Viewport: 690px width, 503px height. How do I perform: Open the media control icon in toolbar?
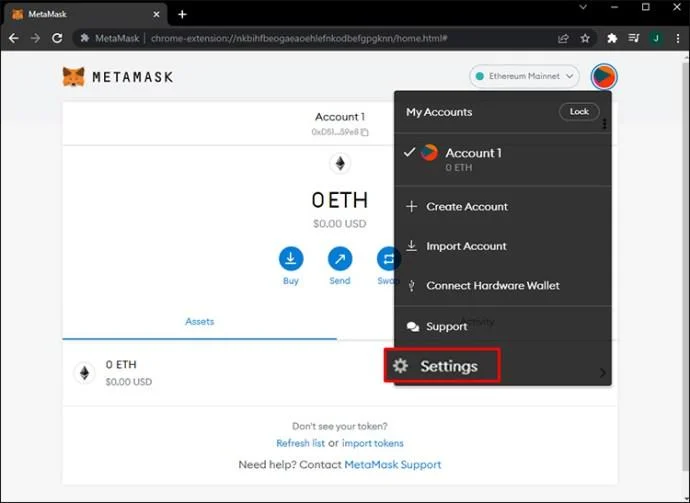coord(634,38)
